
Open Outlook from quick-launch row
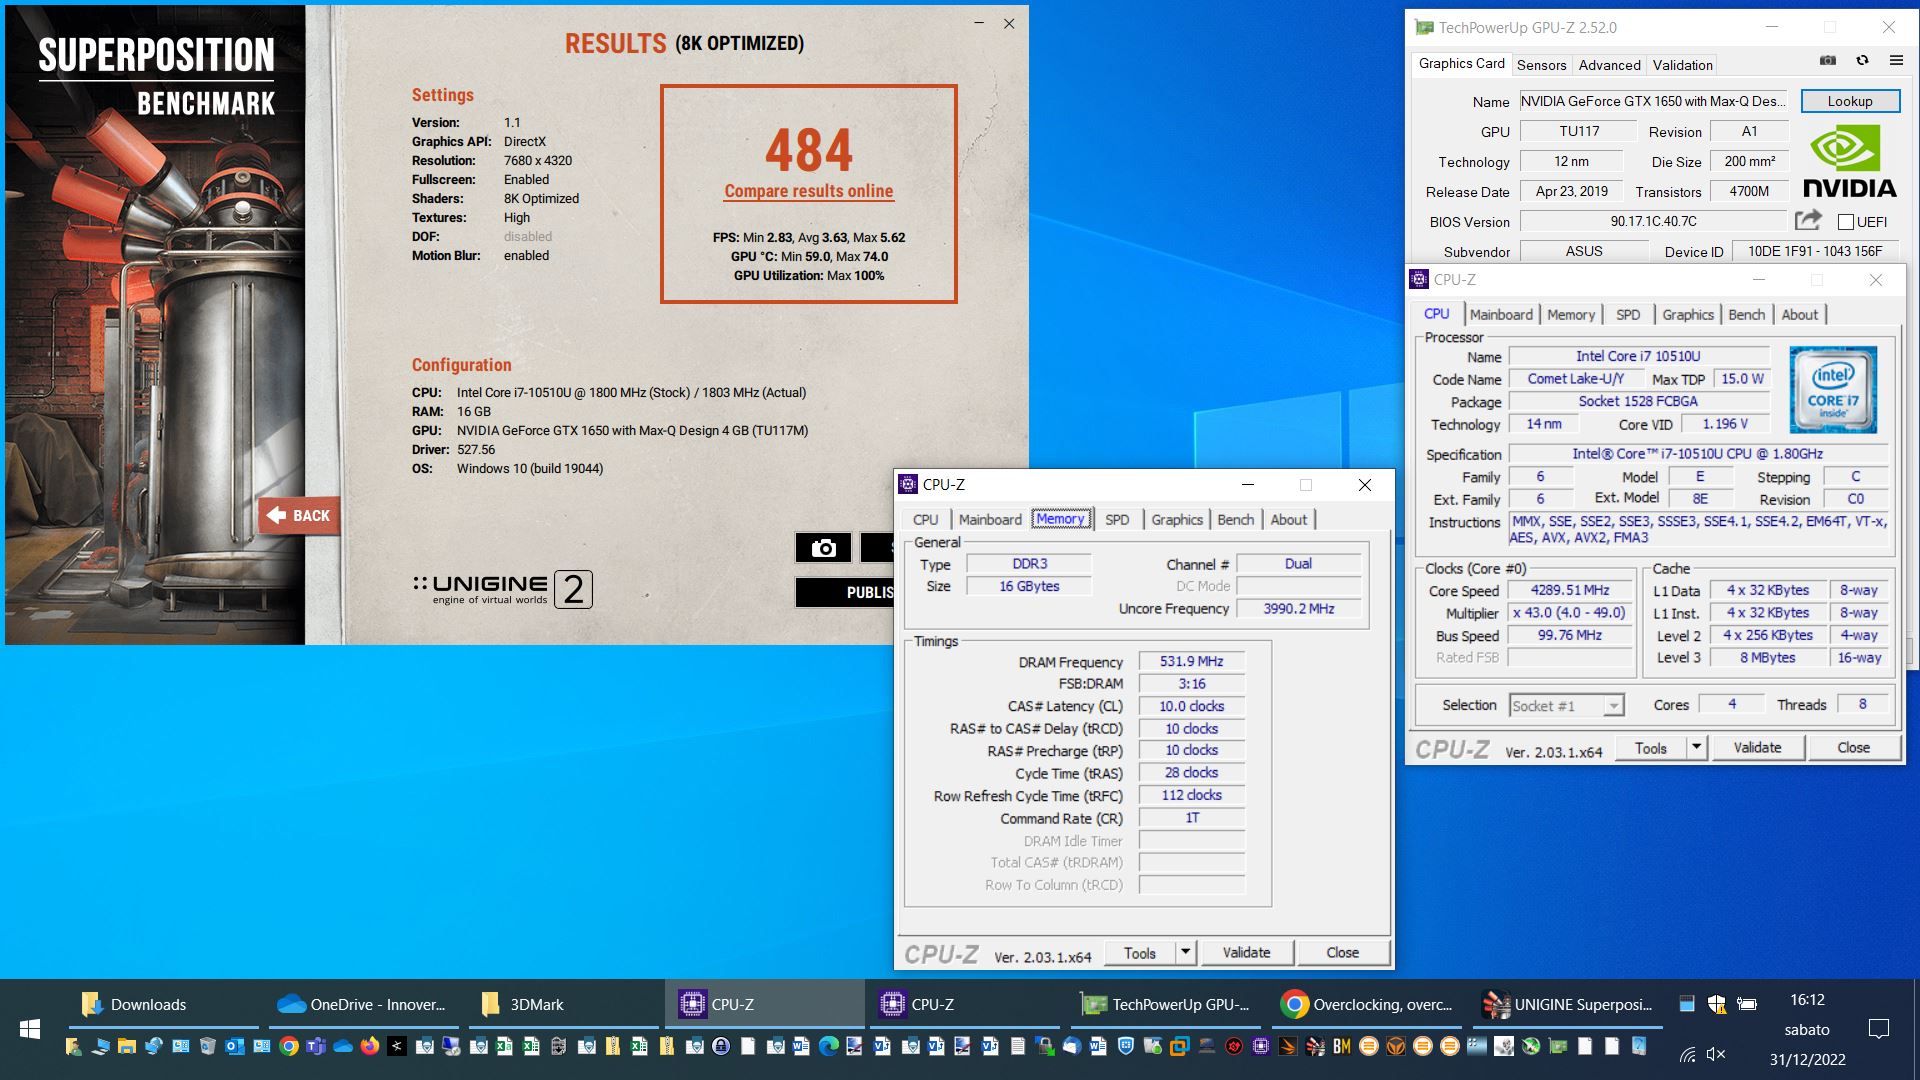(x=235, y=1047)
